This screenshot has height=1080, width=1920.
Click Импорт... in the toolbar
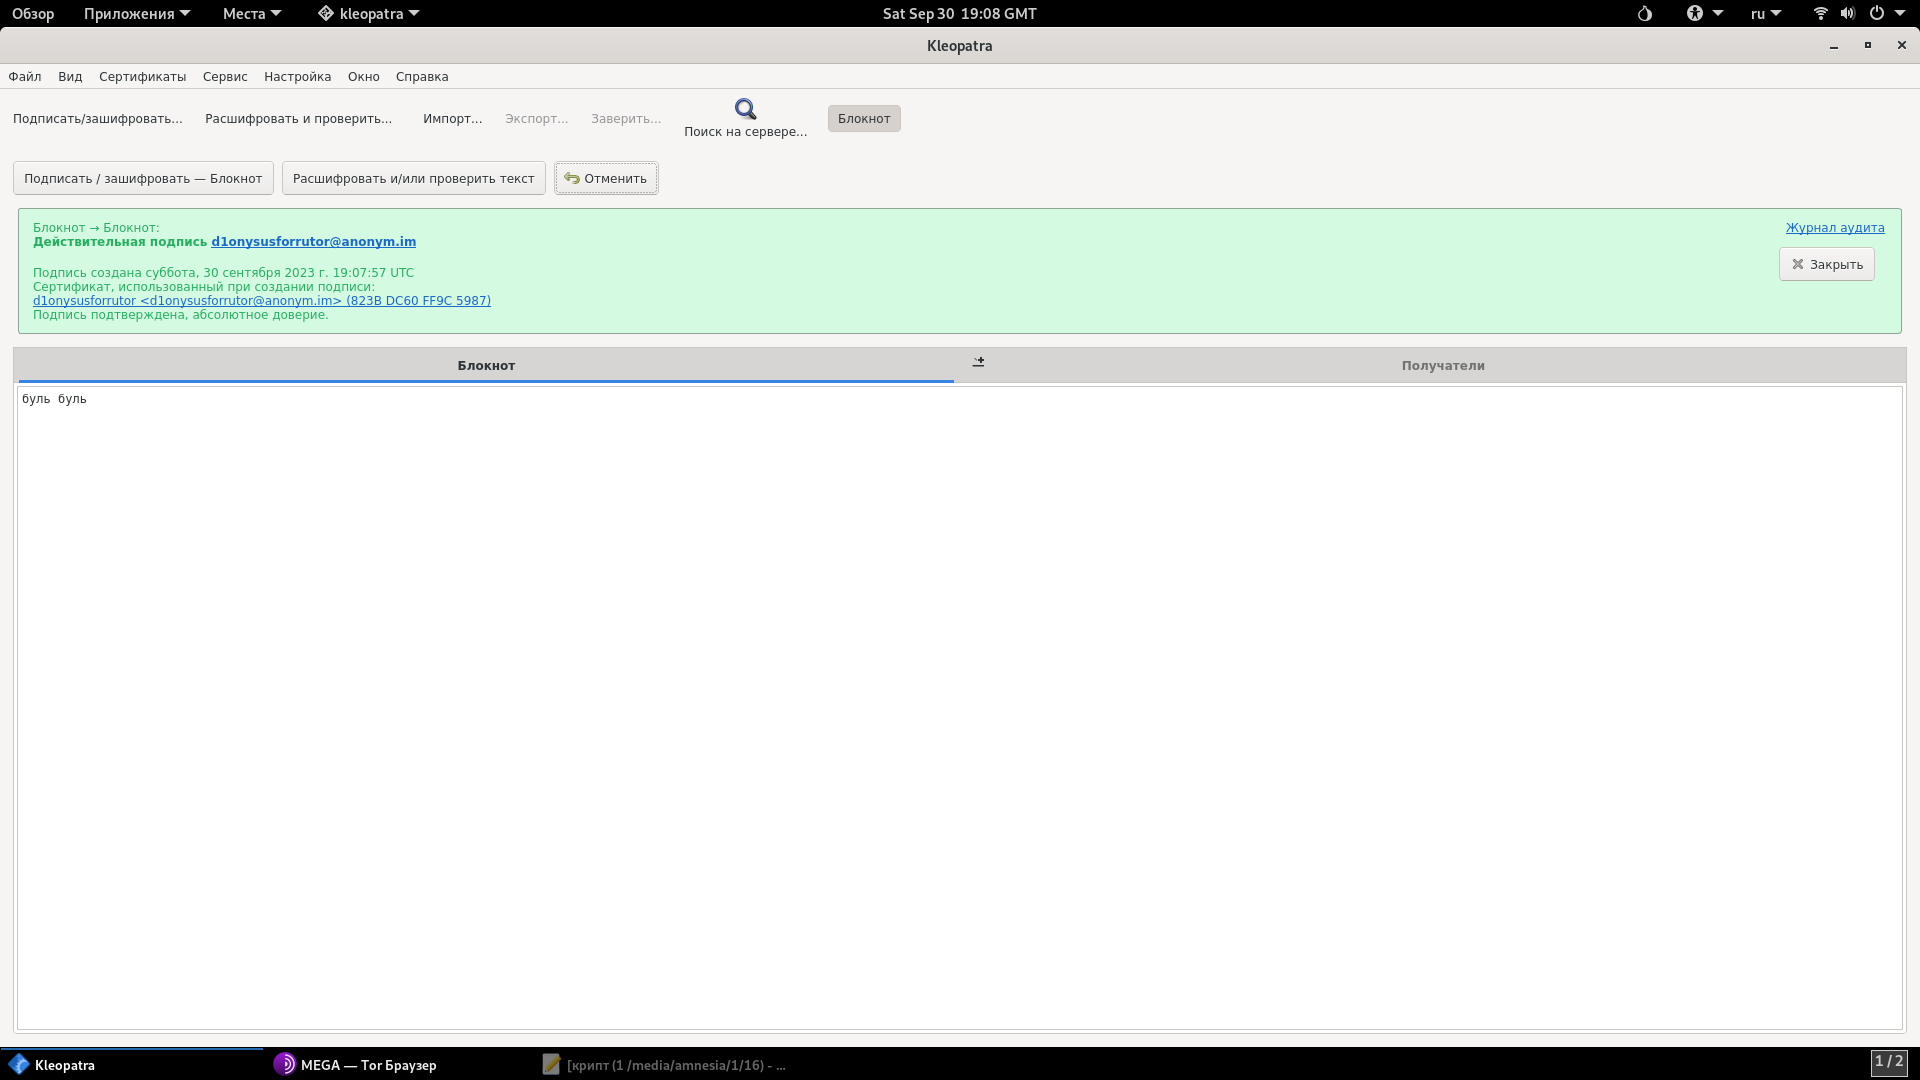[452, 118]
